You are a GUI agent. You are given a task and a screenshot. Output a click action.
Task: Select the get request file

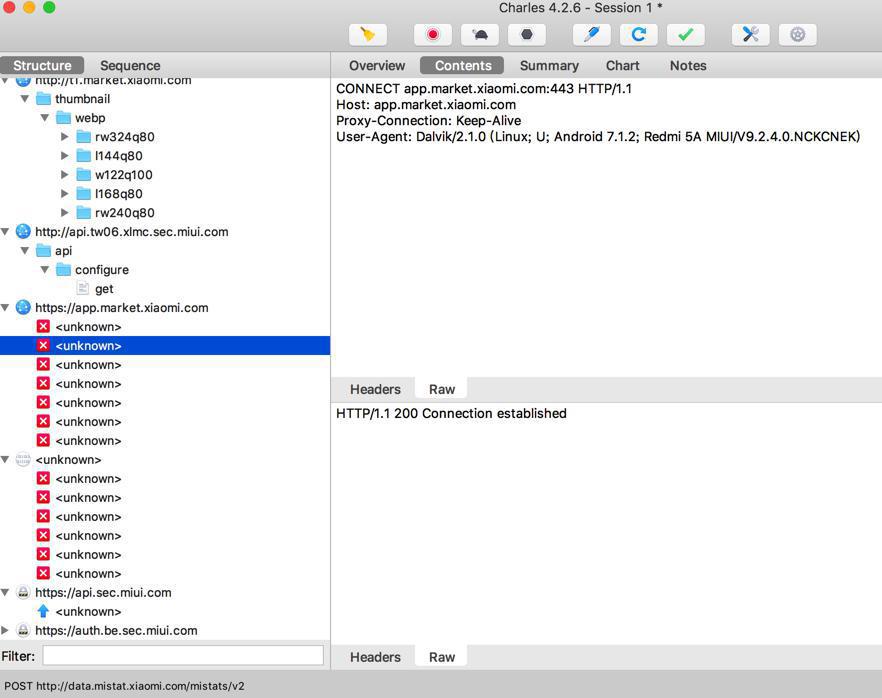(x=104, y=289)
